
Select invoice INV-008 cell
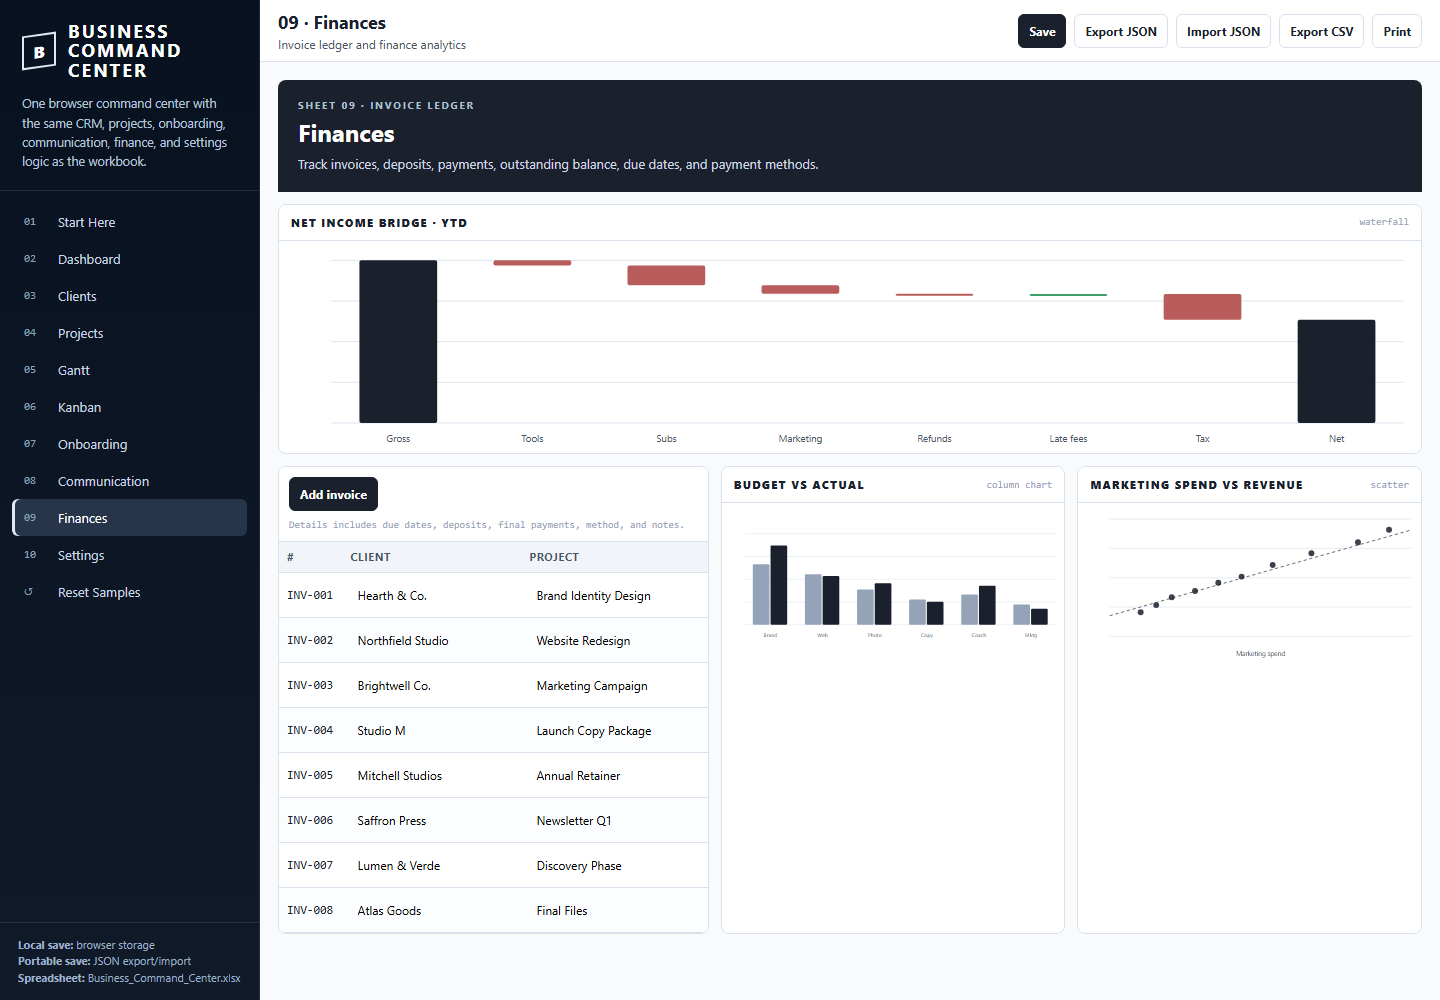310,910
